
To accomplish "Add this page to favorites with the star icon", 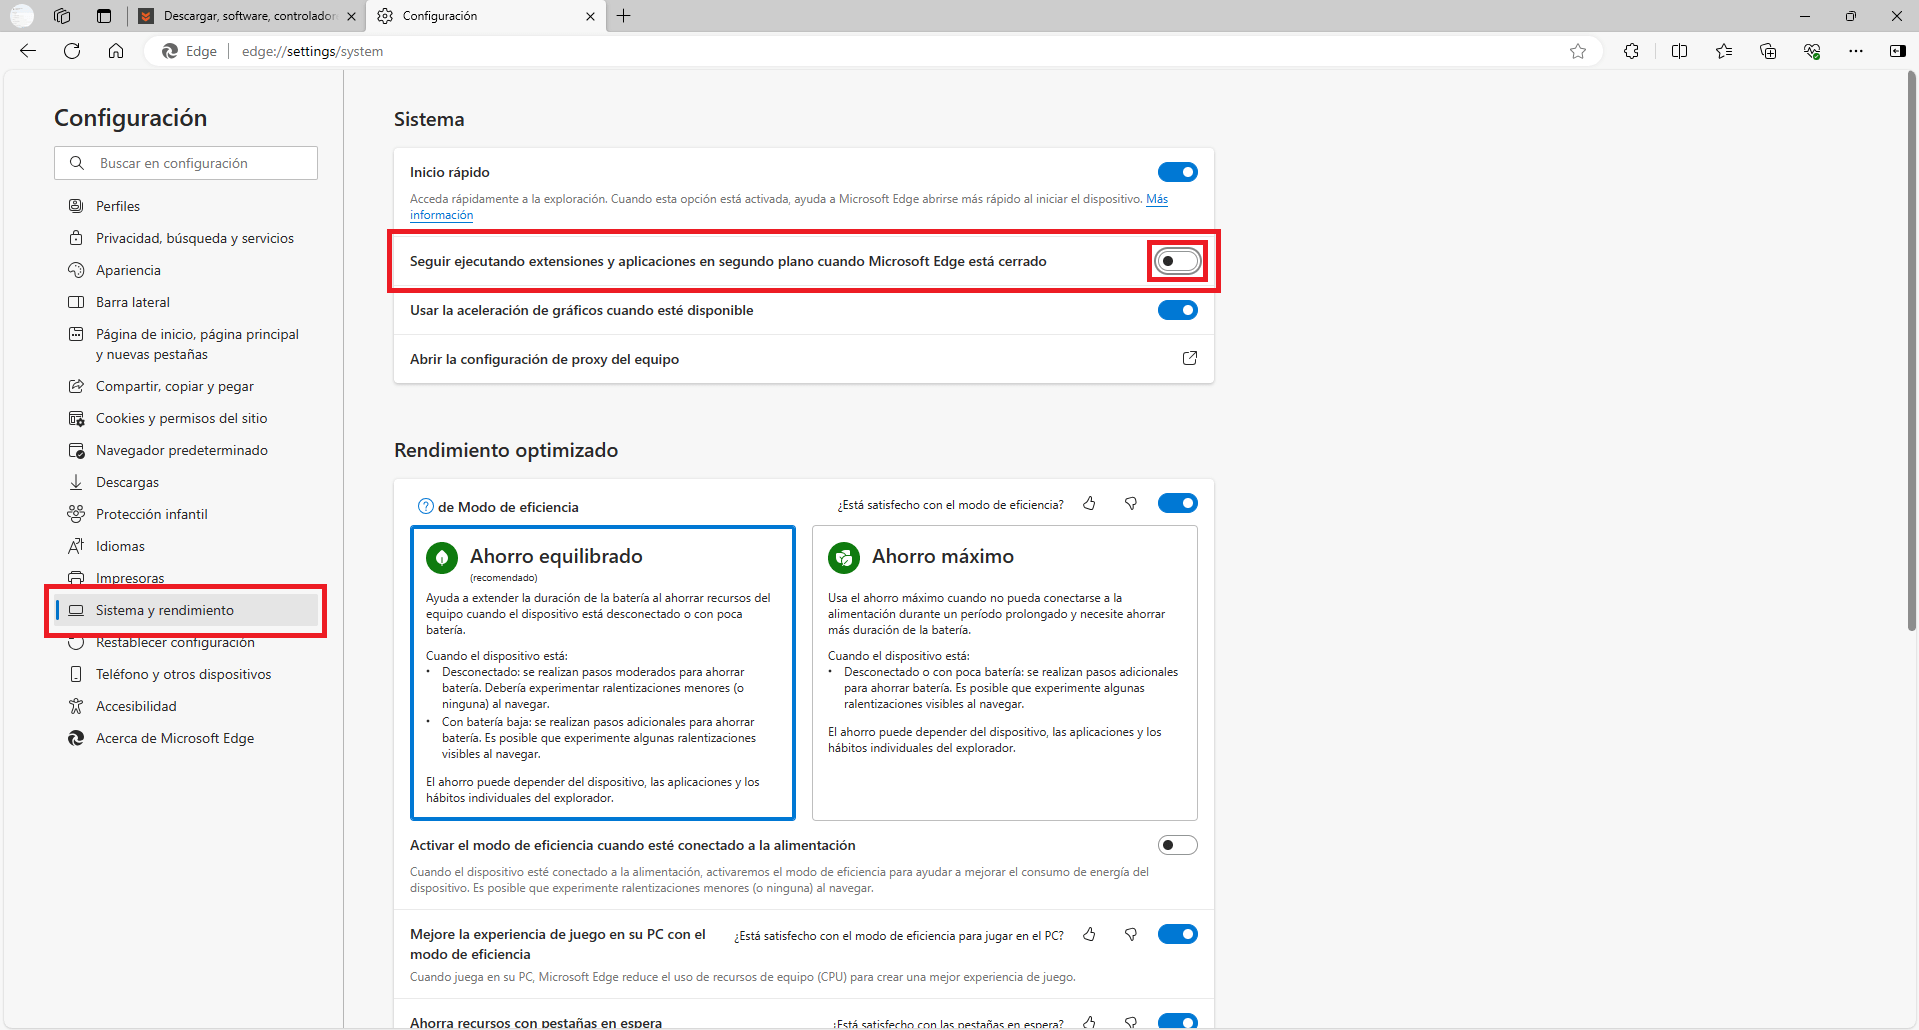I will click(x=1578, y=51).
